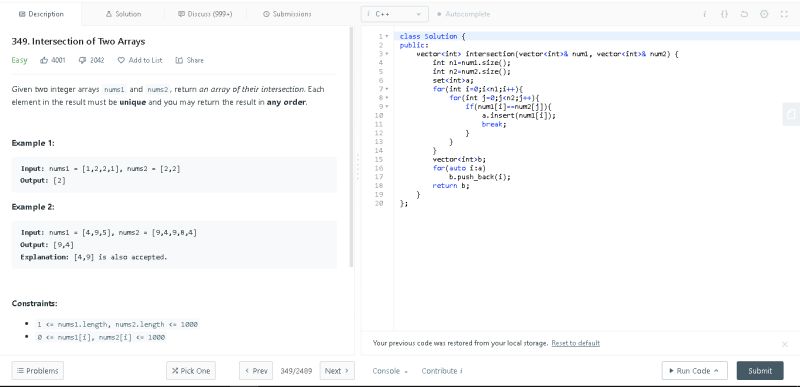Image resolution: width=800 pixels, height=387 pixels.
Task: Click the format code braces icon
Action: [724, 14]
